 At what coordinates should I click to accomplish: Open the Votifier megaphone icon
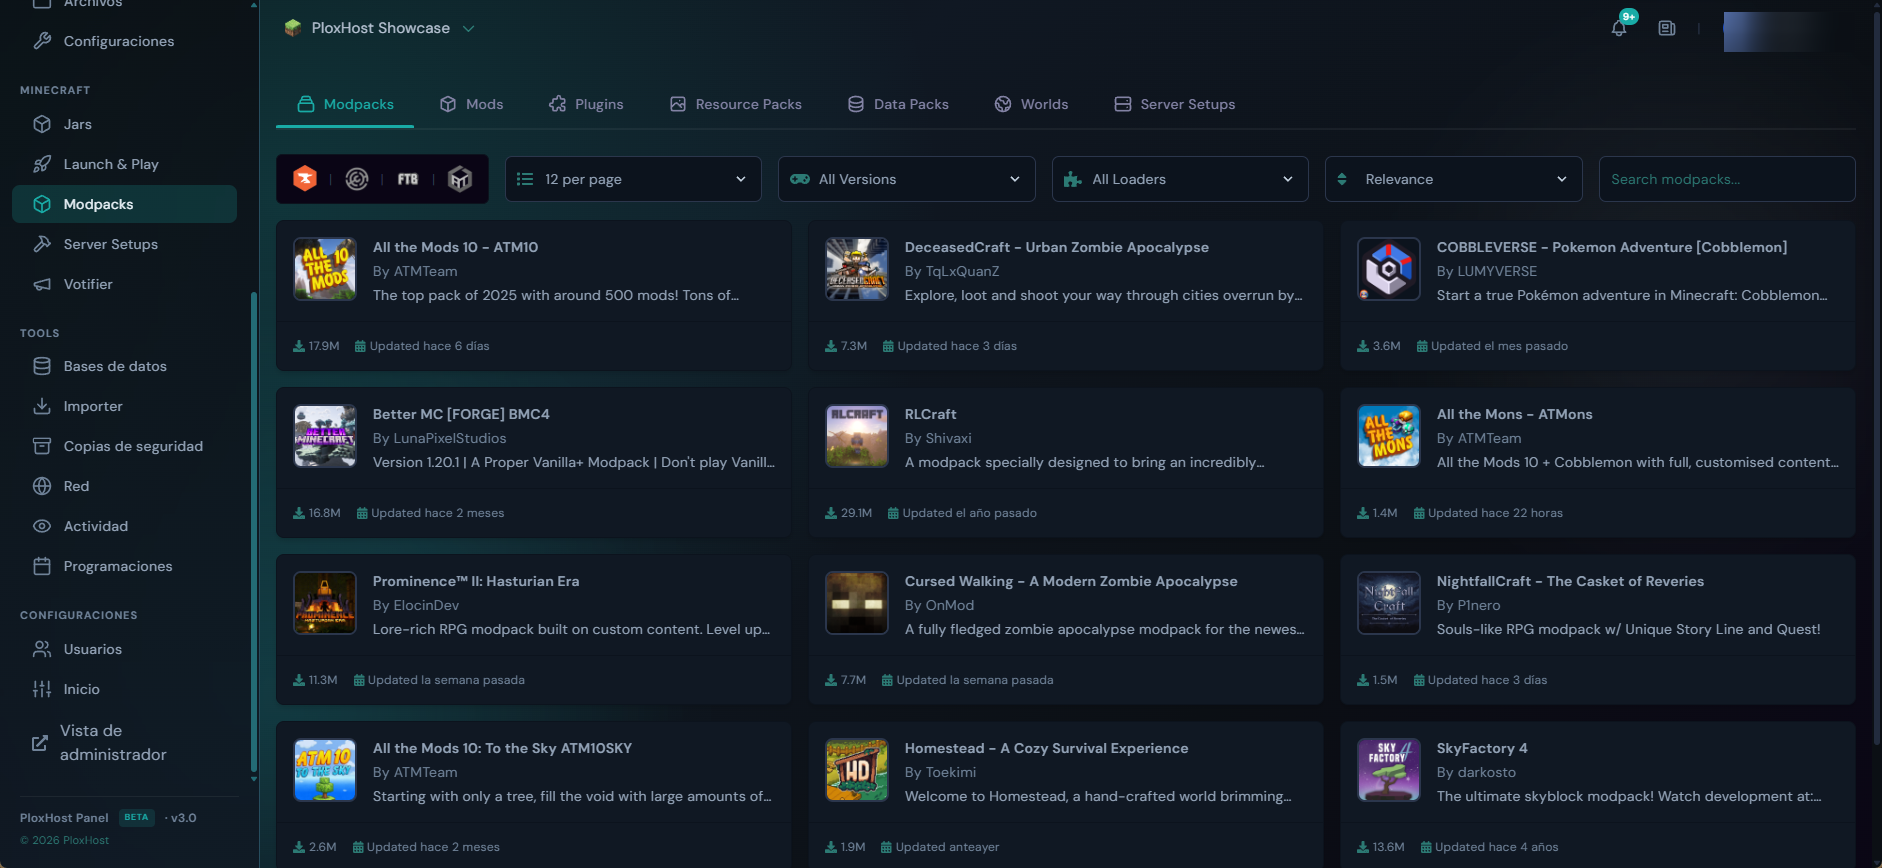click(x=42, y=284)
